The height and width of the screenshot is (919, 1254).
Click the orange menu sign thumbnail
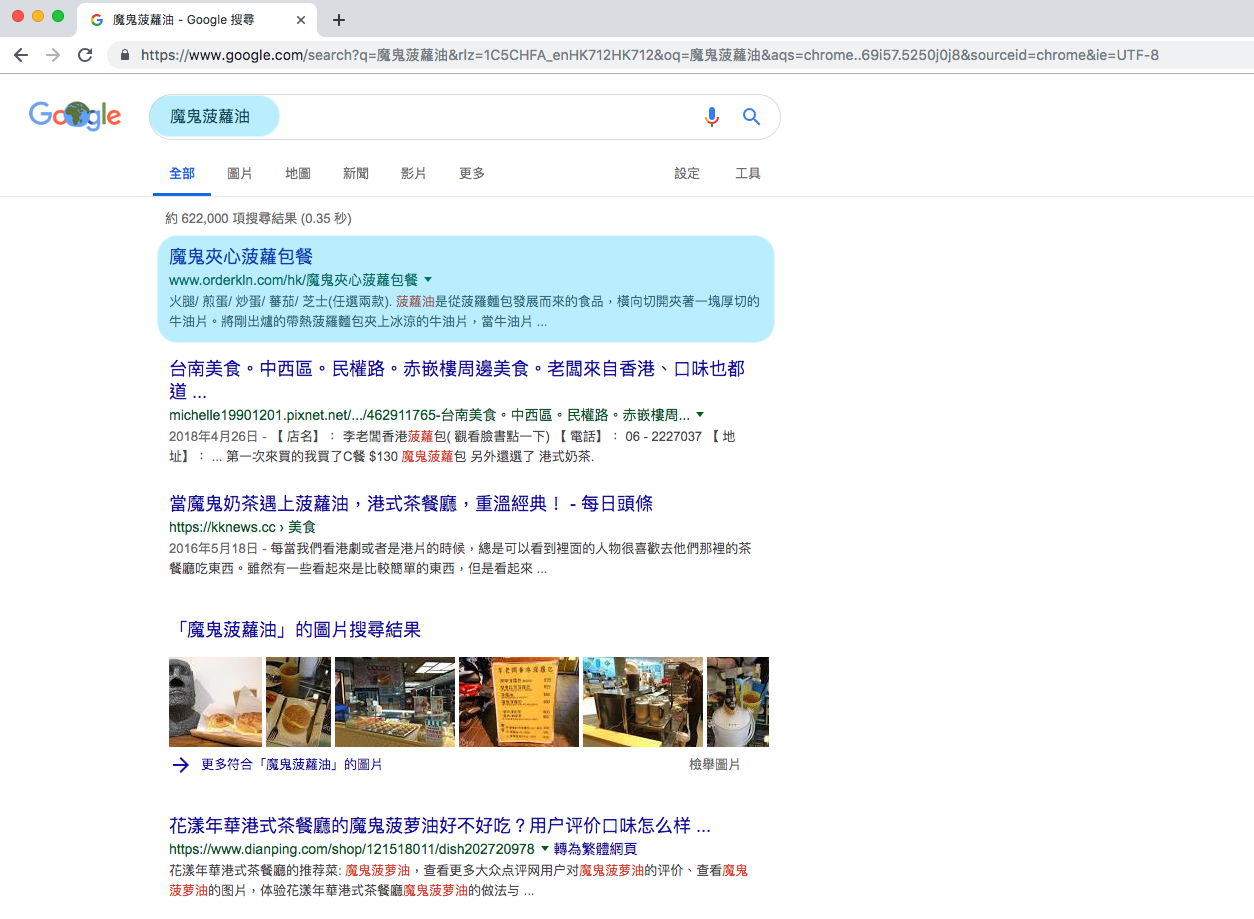click(x=519, y=702)
